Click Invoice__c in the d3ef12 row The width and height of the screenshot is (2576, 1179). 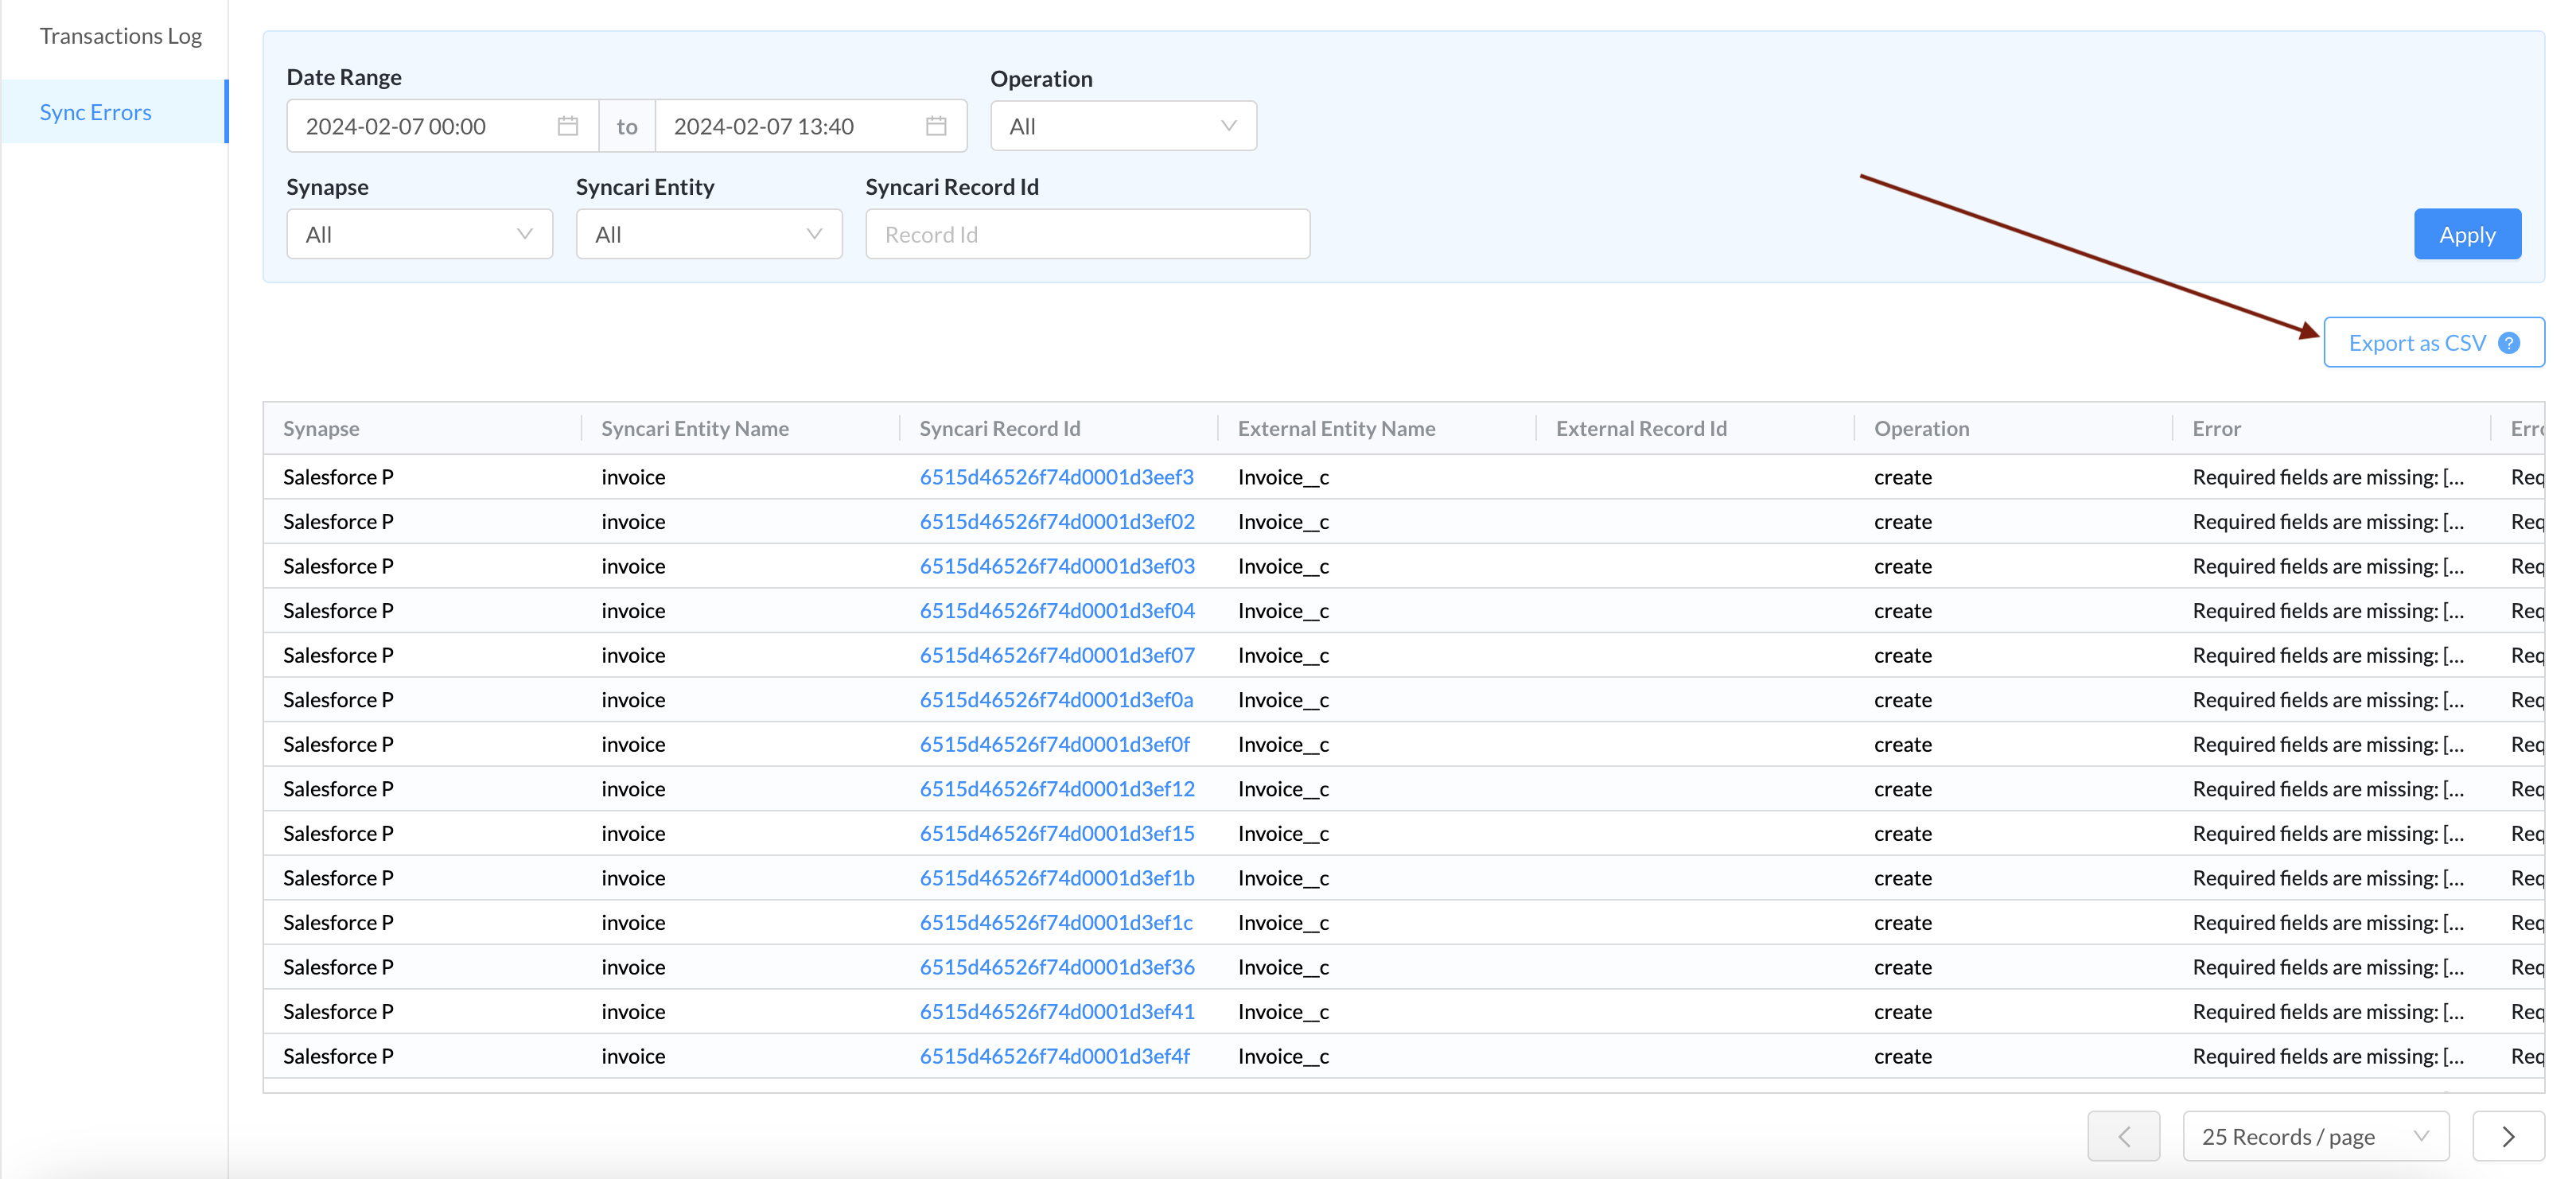pos(1283,789)
